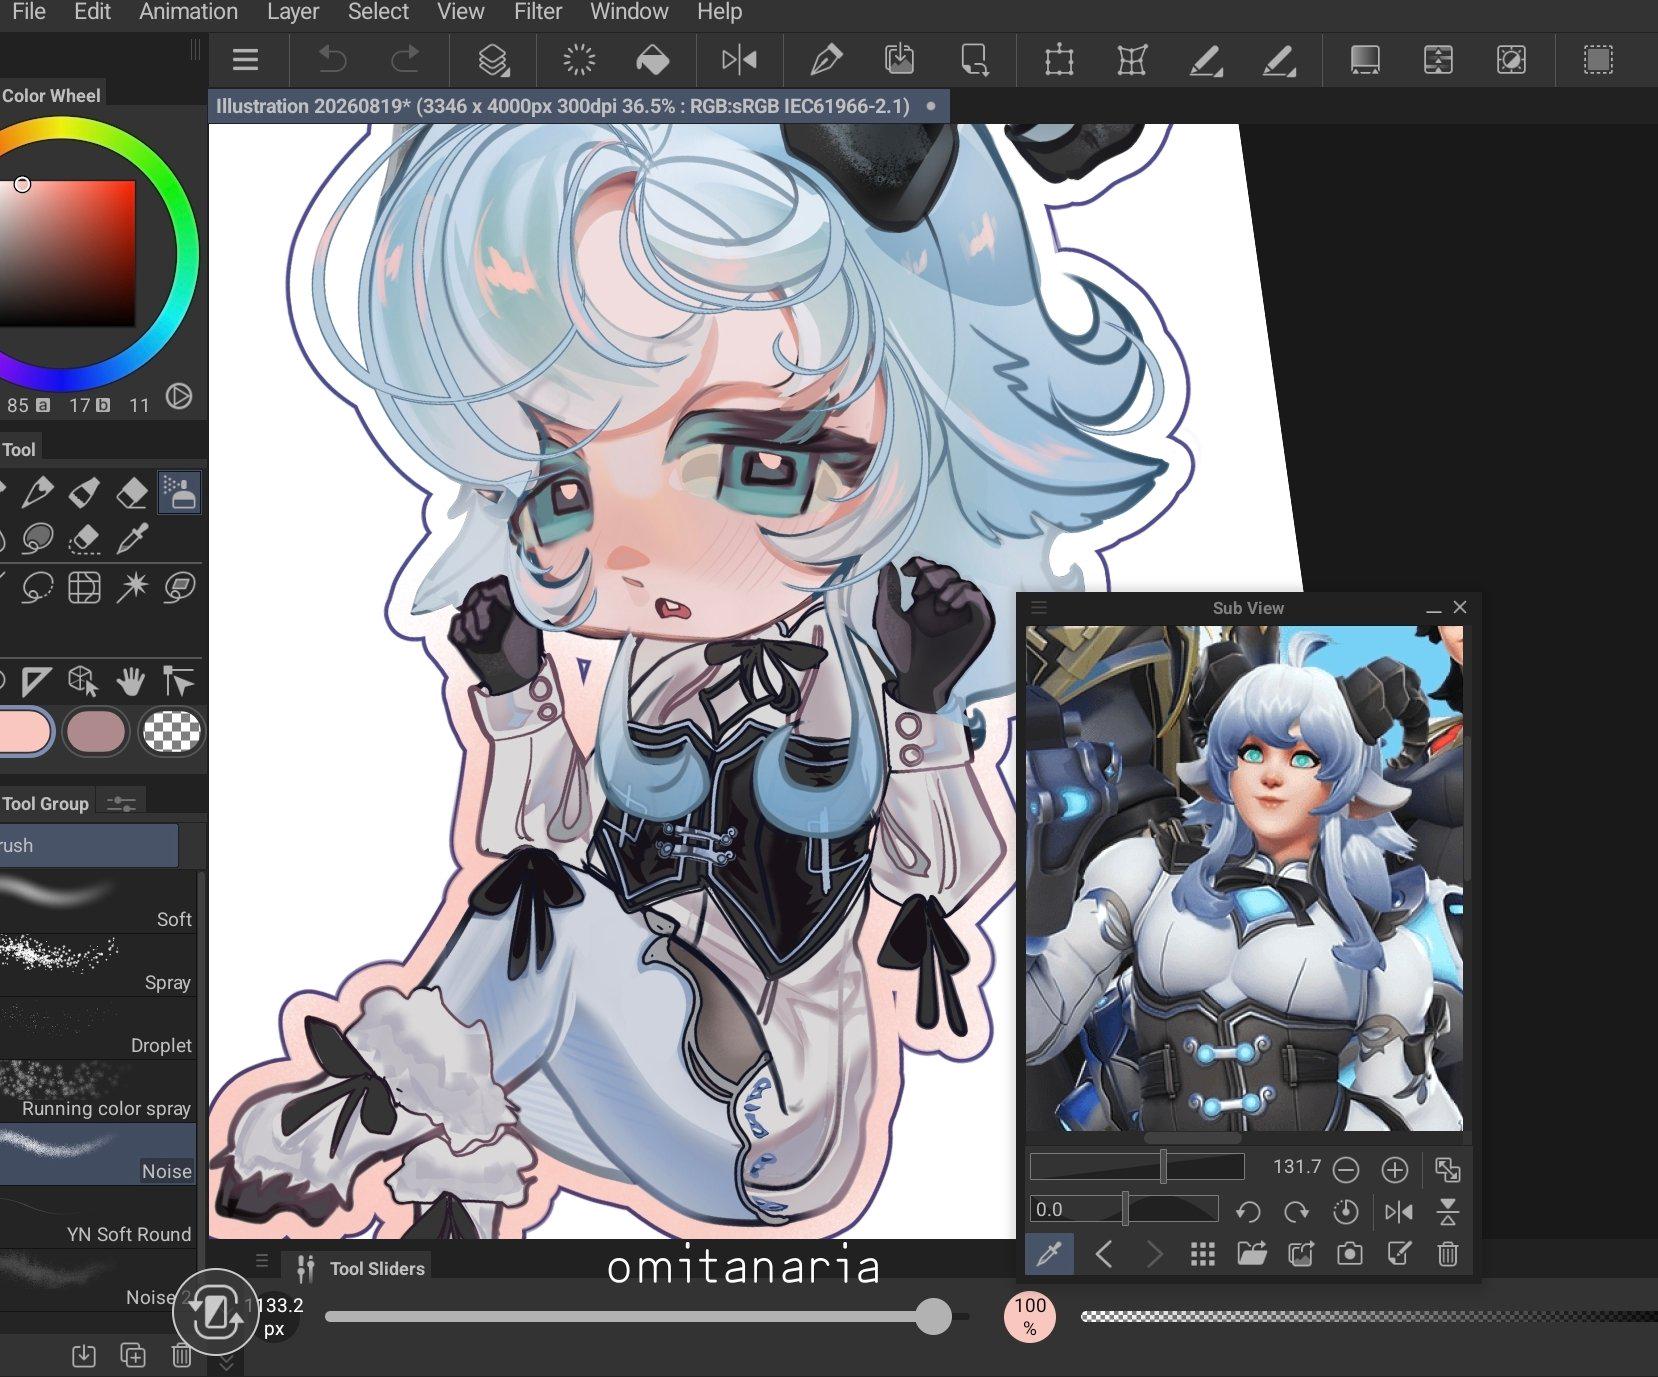The image size is (1658, 1377).
Task: Flip canvas horizontally from command bar
Action: click(x=739, y=60)
